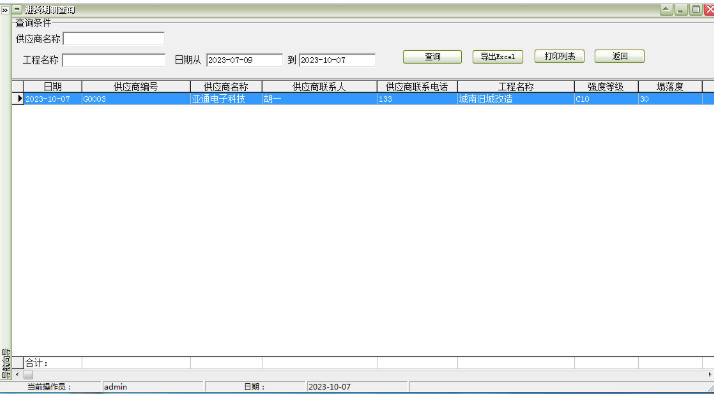
Task: Sort by the 工程名称 column header
Action: point(516,86)
